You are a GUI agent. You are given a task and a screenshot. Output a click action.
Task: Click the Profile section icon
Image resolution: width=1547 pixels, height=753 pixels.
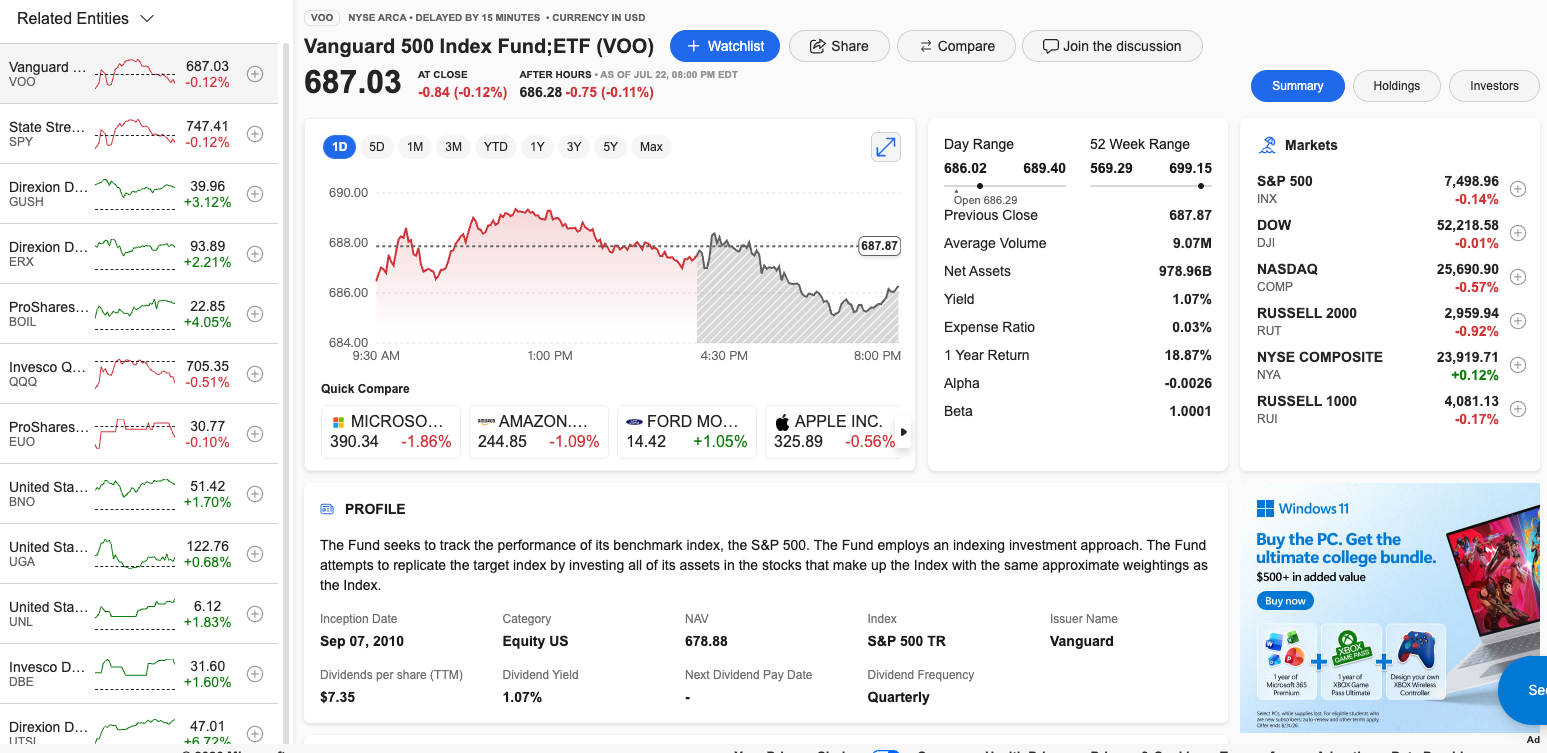coord(327,509)
